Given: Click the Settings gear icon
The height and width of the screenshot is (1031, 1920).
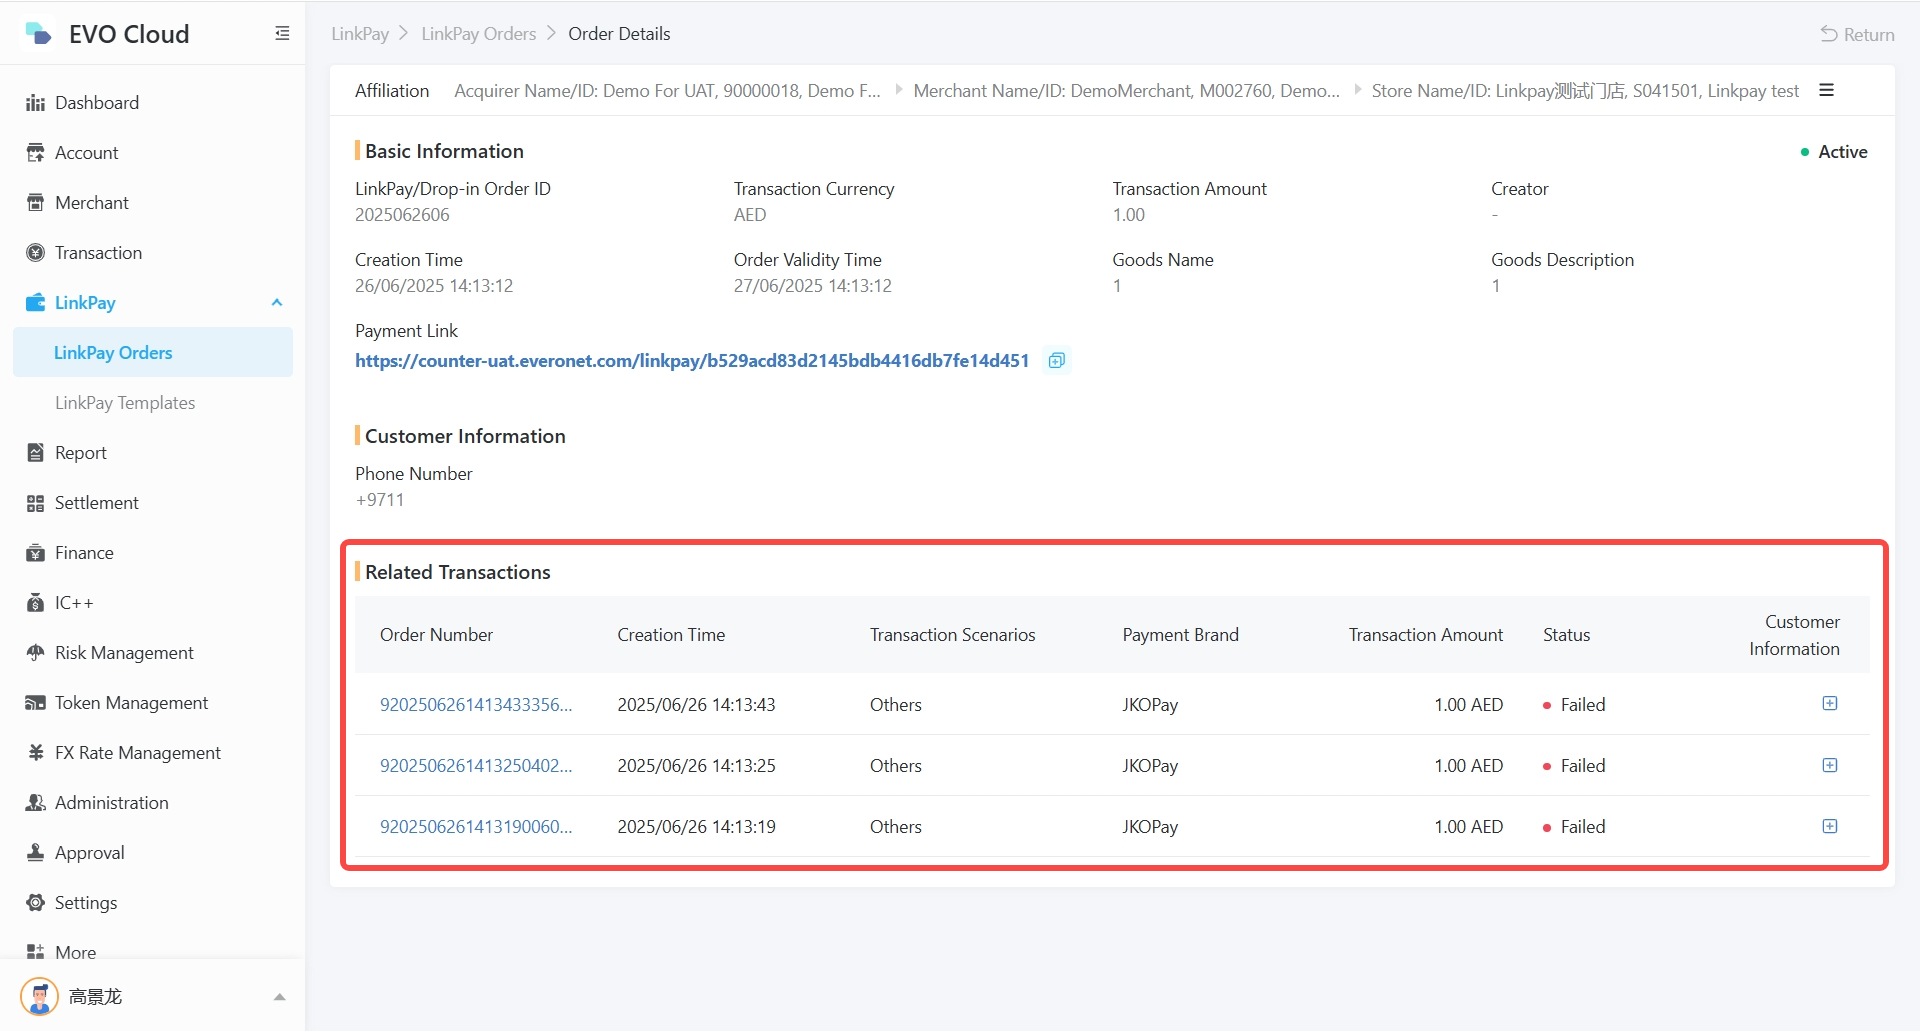Looking at the screenshot, I should tap(36, 903).
